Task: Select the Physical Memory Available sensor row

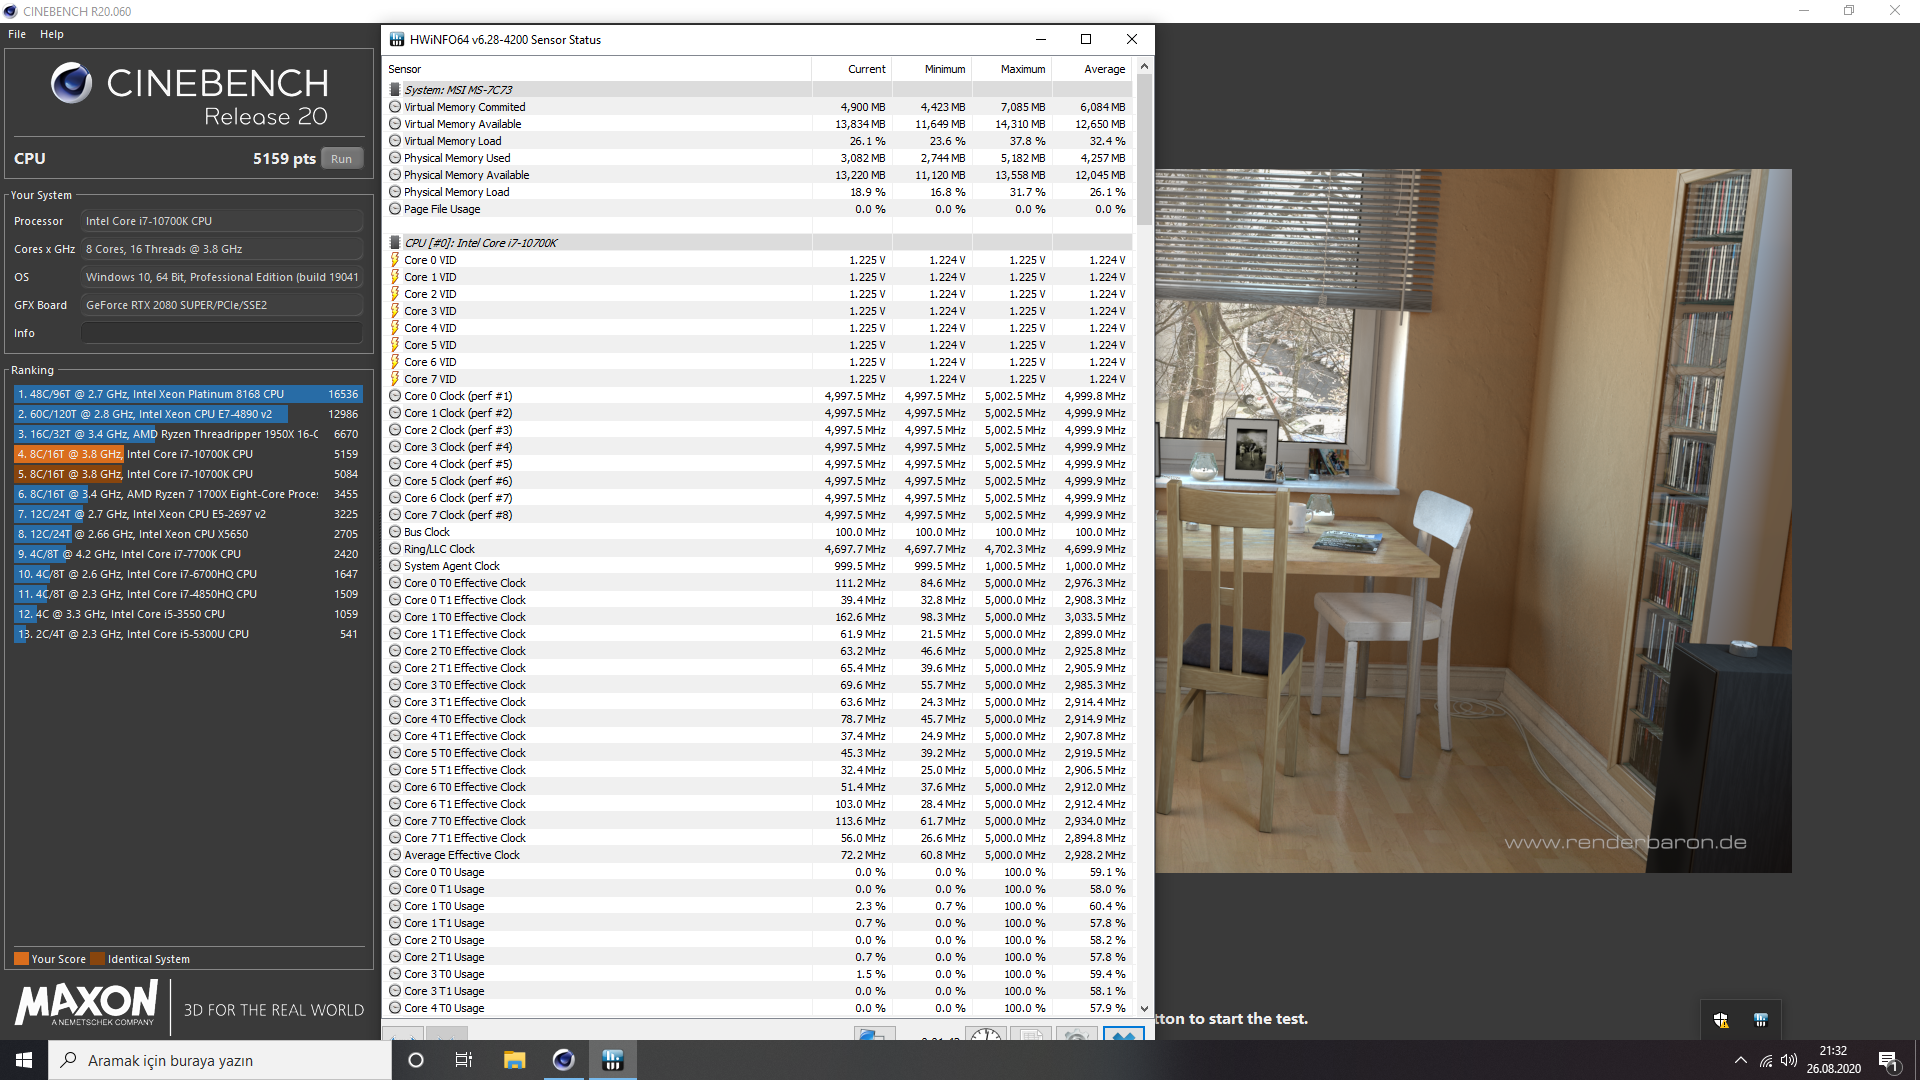Action: pos(759,175)
